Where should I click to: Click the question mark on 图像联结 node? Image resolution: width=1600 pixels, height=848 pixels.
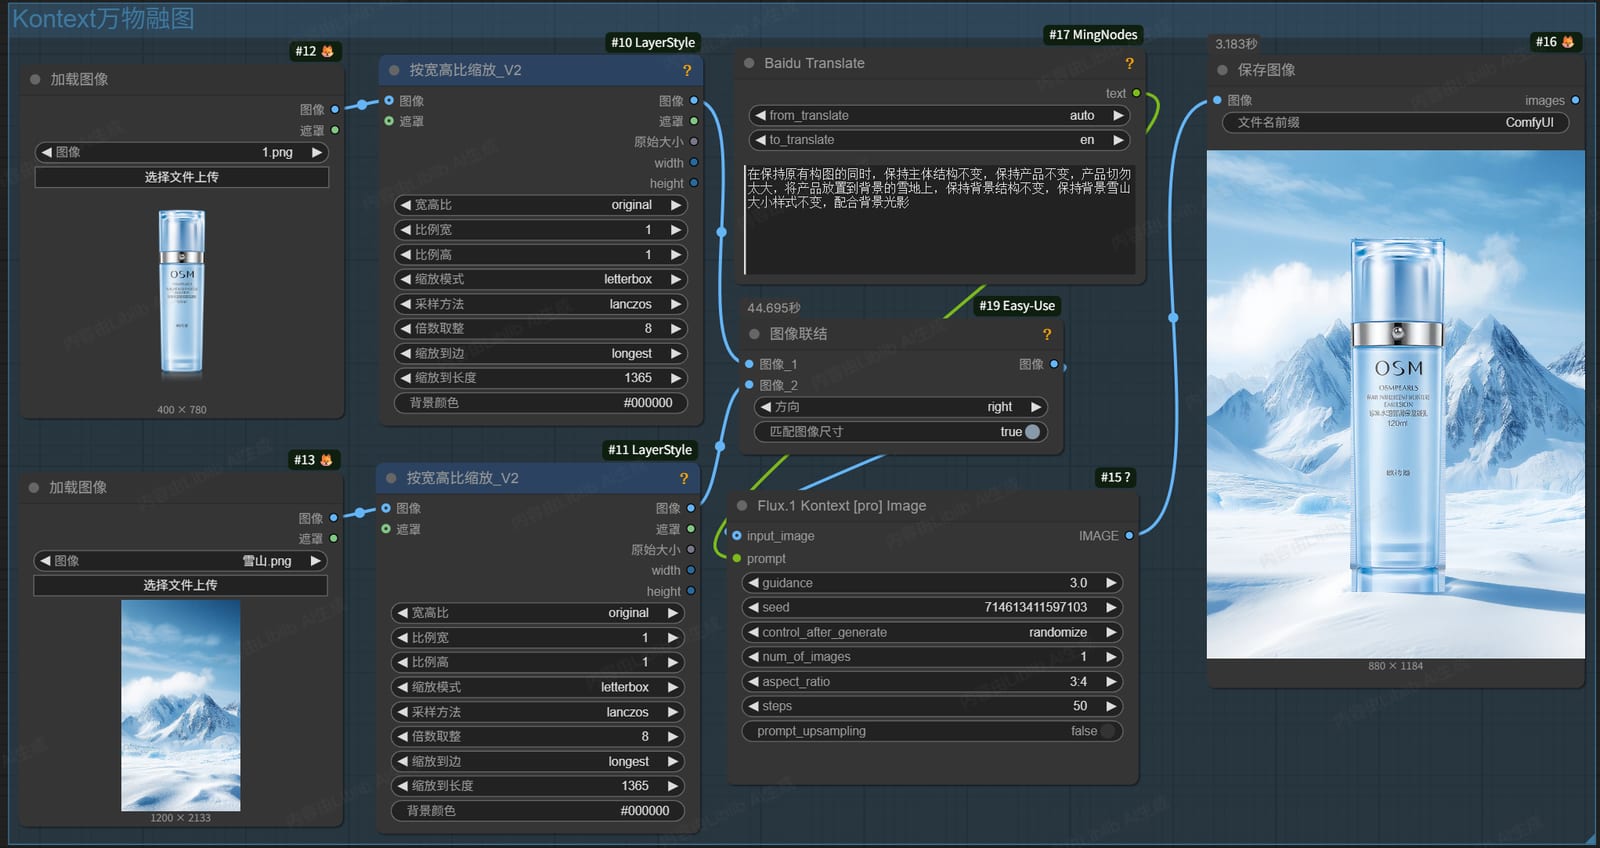click(1047, 334)
